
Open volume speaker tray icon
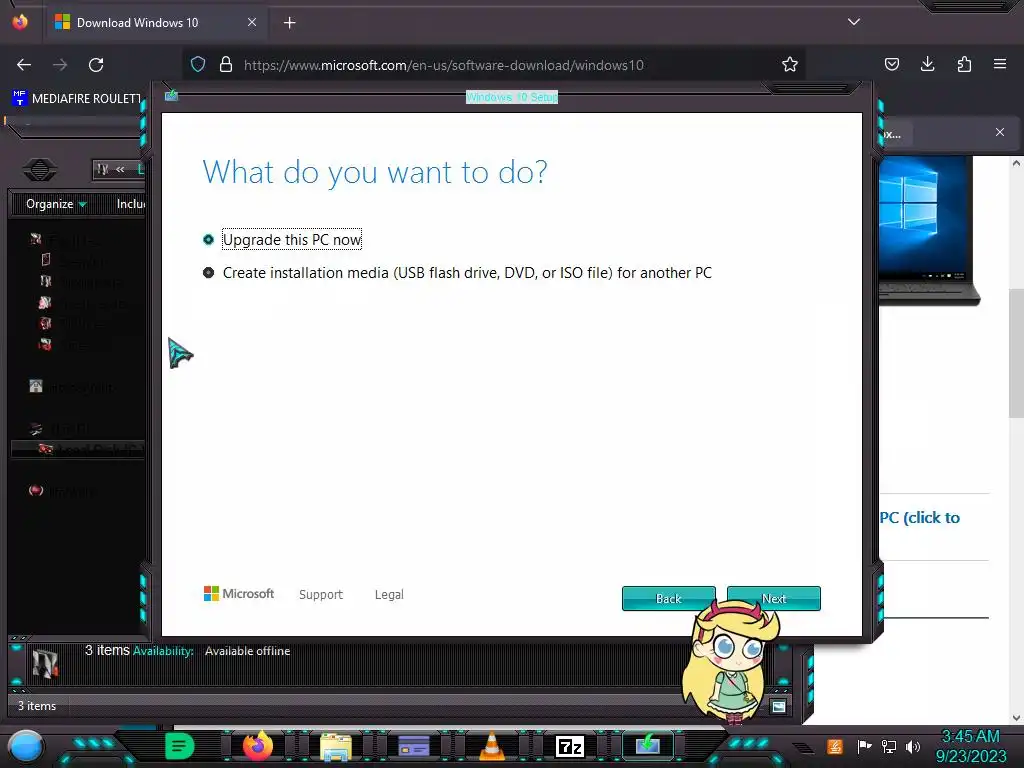click(x=913, y=746)
